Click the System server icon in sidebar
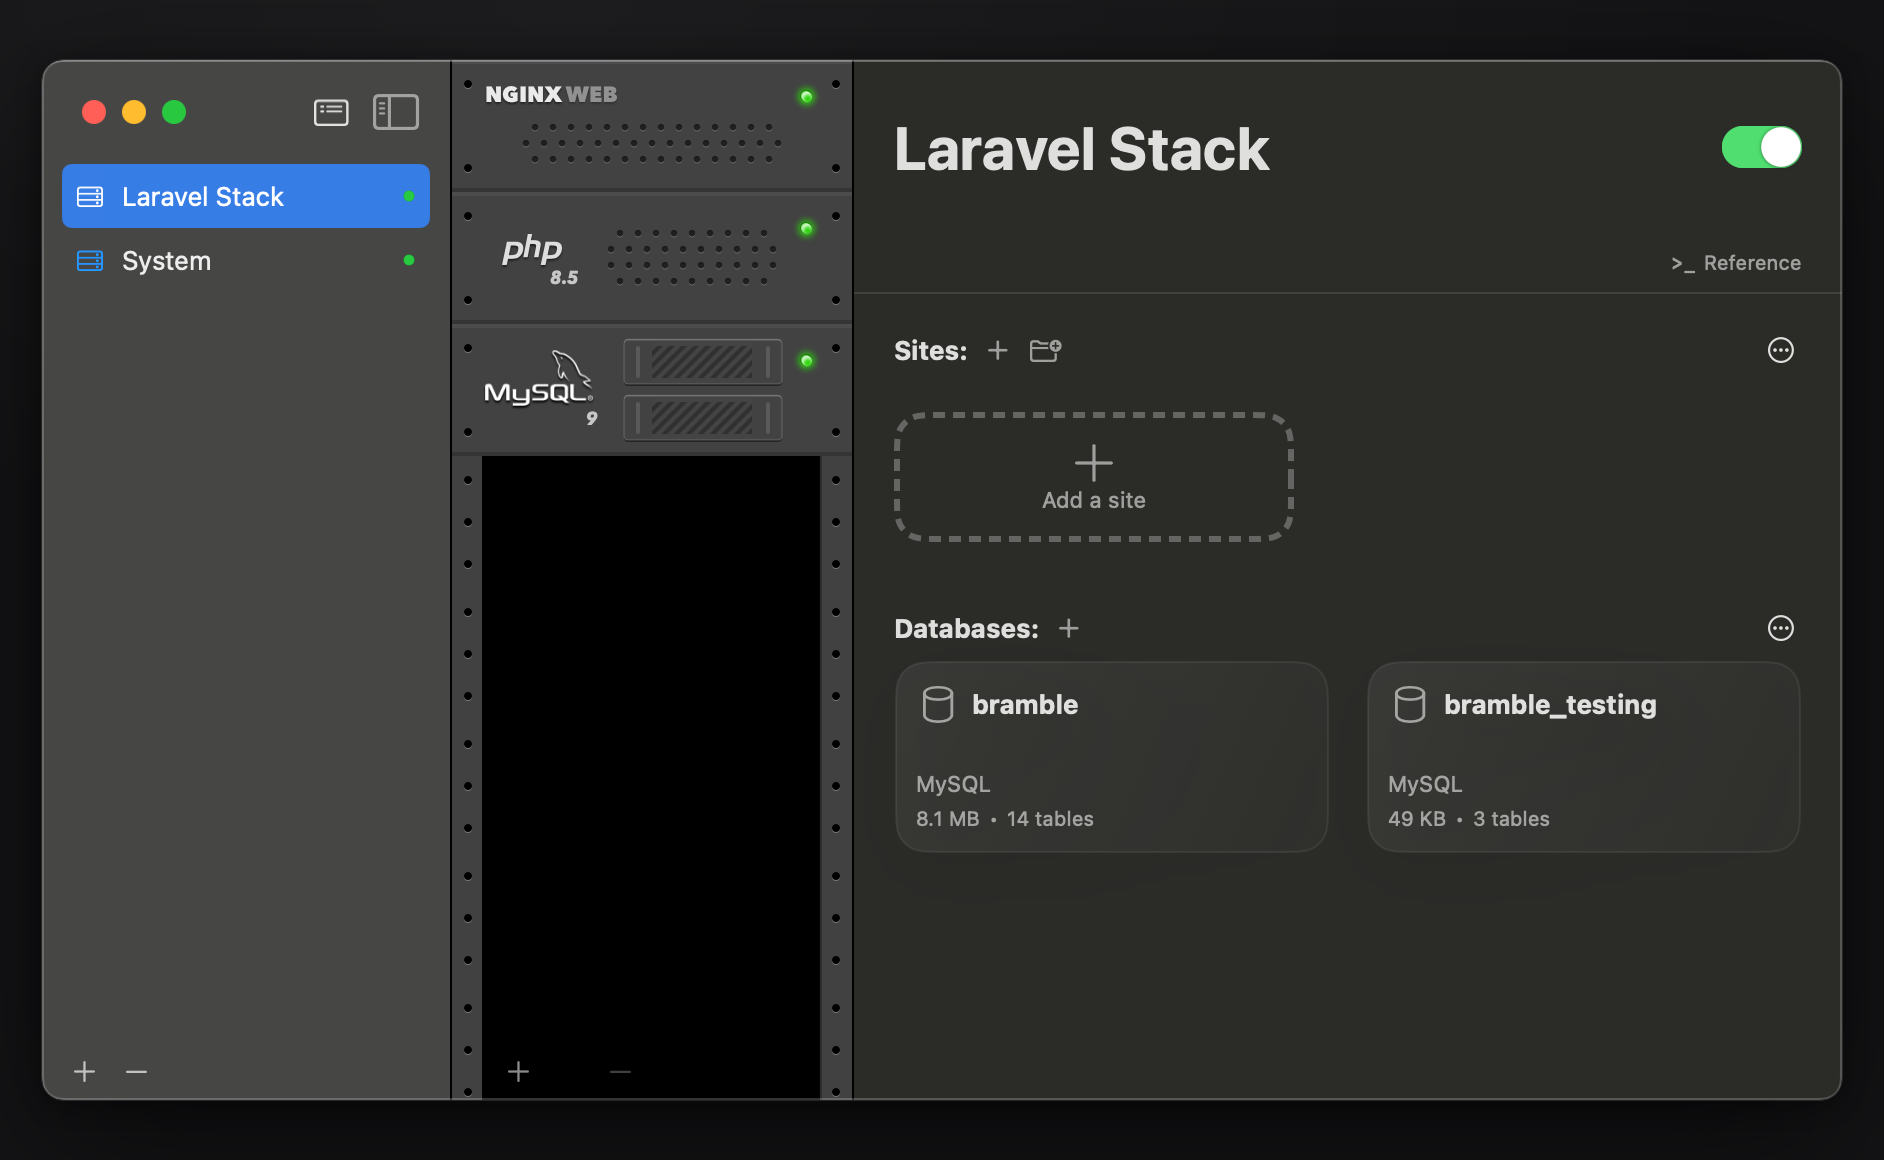 pos(90,261)
